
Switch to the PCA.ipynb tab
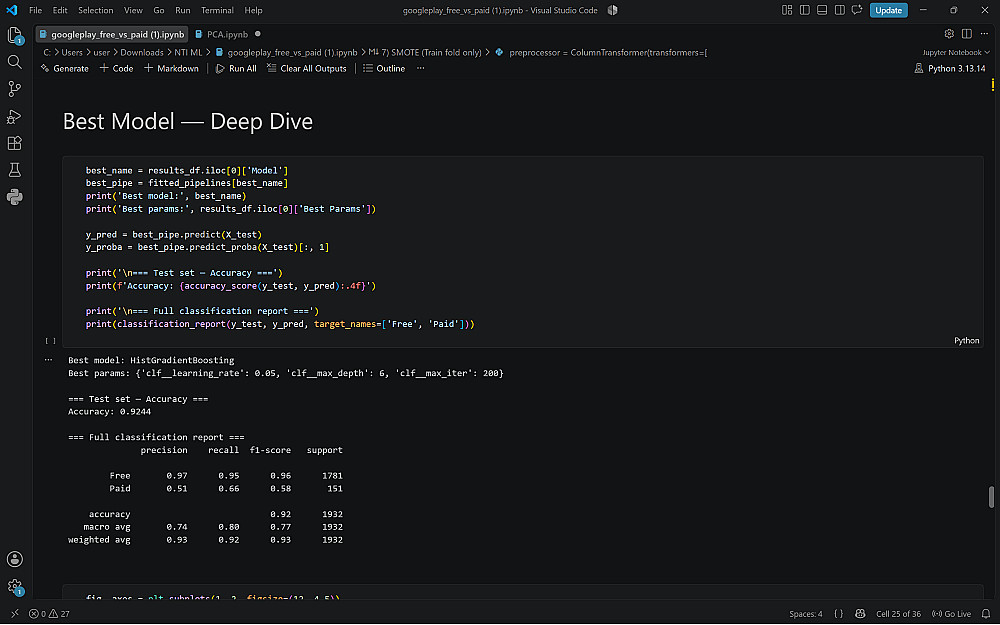point(227,34)
